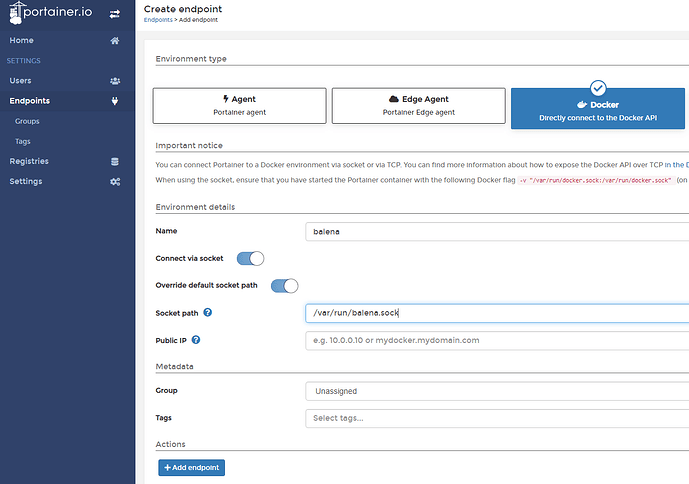Click the Settings gears icon
The image size is (689, 484).
pos(115,182)
